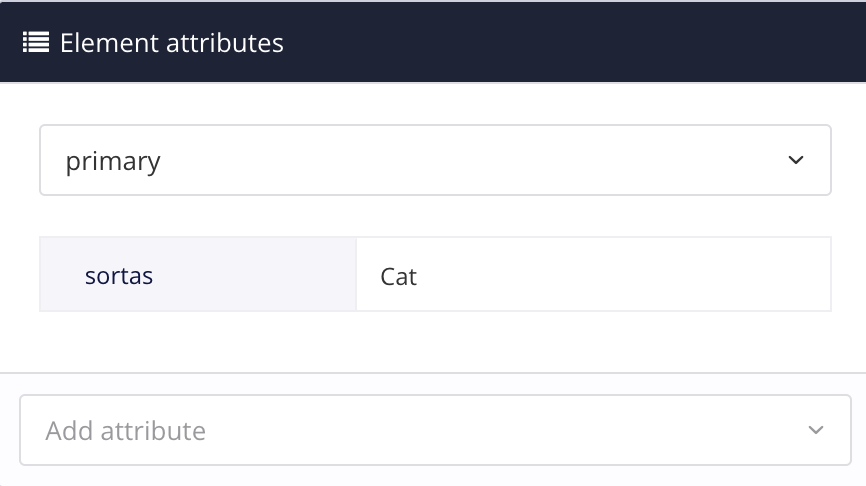Focus the Cat attribute value
Image resolution: width=866 pixels, height=486 pixels.
coord(399,276)
